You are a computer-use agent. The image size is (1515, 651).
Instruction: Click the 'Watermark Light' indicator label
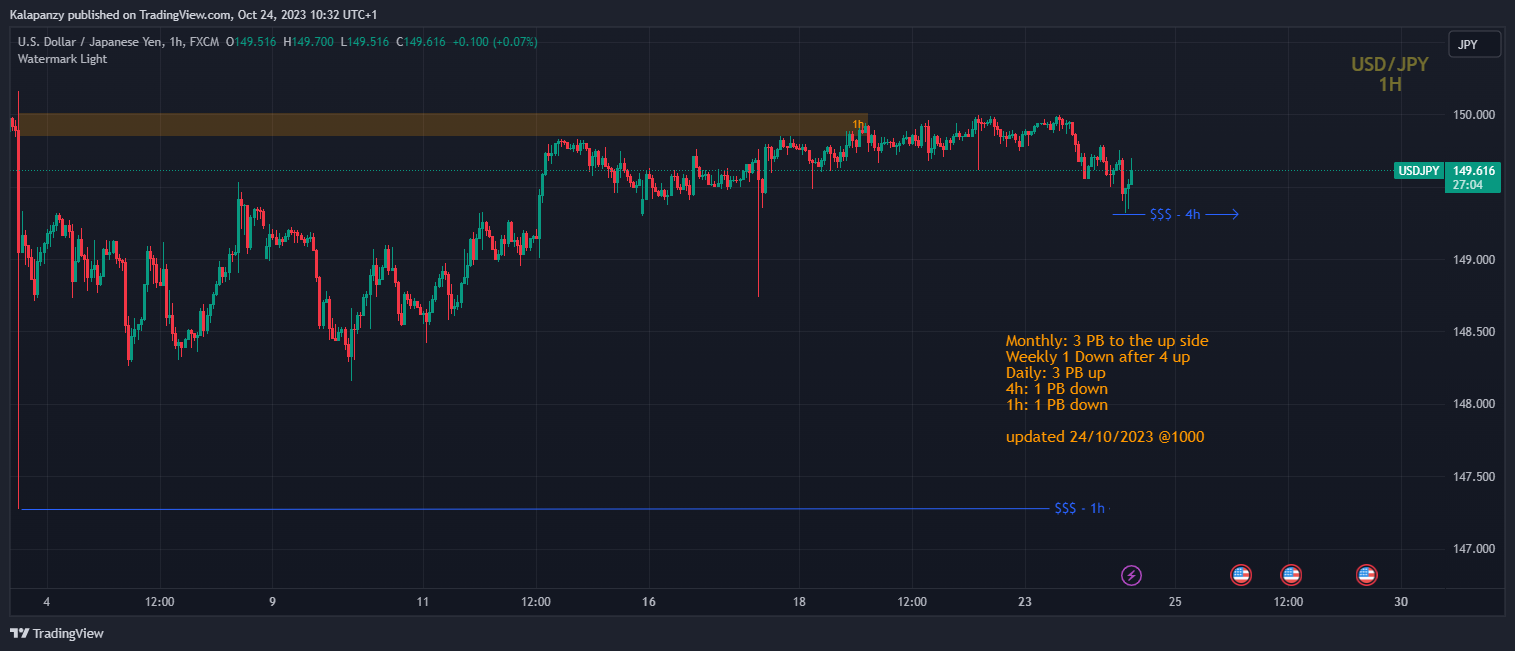click(x=62, y=59)
